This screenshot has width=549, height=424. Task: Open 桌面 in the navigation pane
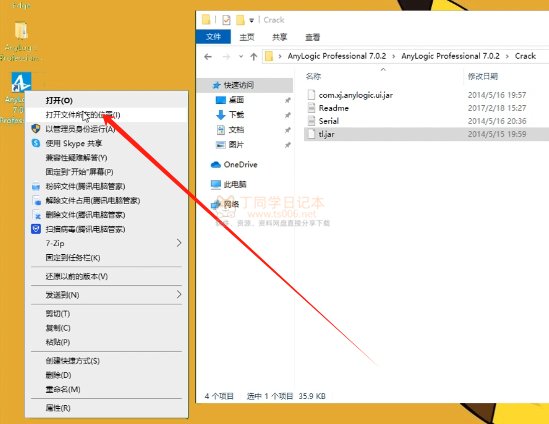[x=236, y=100]
